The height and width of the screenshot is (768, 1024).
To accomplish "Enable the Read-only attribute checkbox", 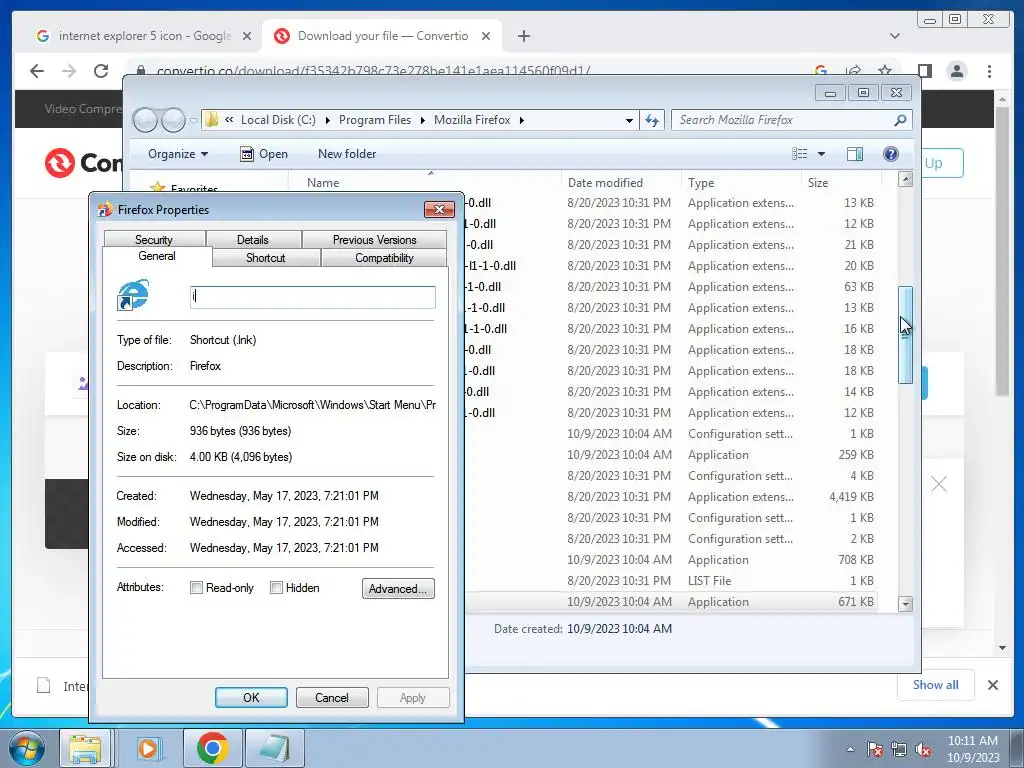I will point(196,588).
